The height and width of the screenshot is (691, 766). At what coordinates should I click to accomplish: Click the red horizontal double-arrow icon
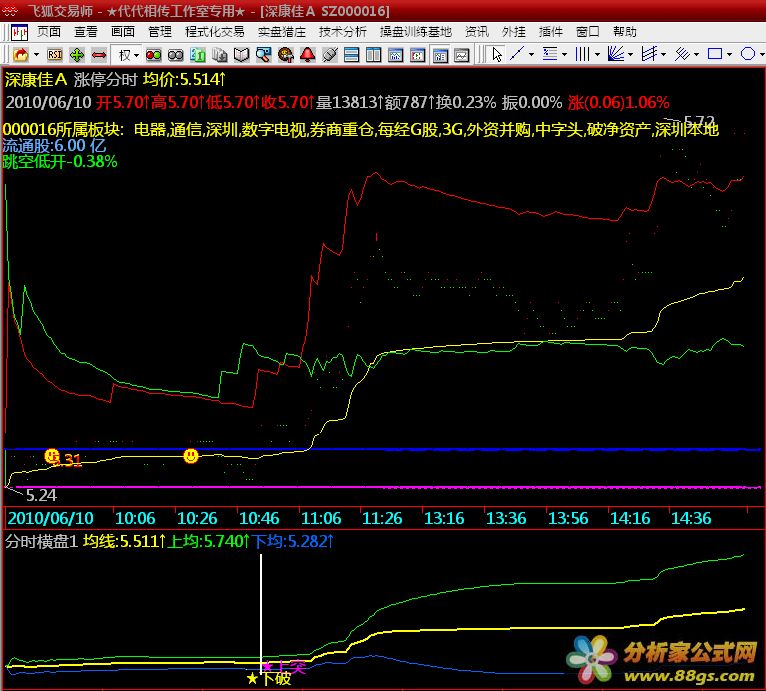pos(98,54)
